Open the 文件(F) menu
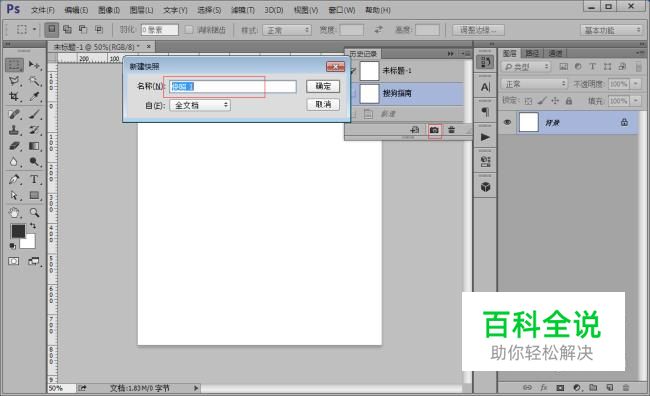This screenshot has width=650, height=396. click(43, 10)
